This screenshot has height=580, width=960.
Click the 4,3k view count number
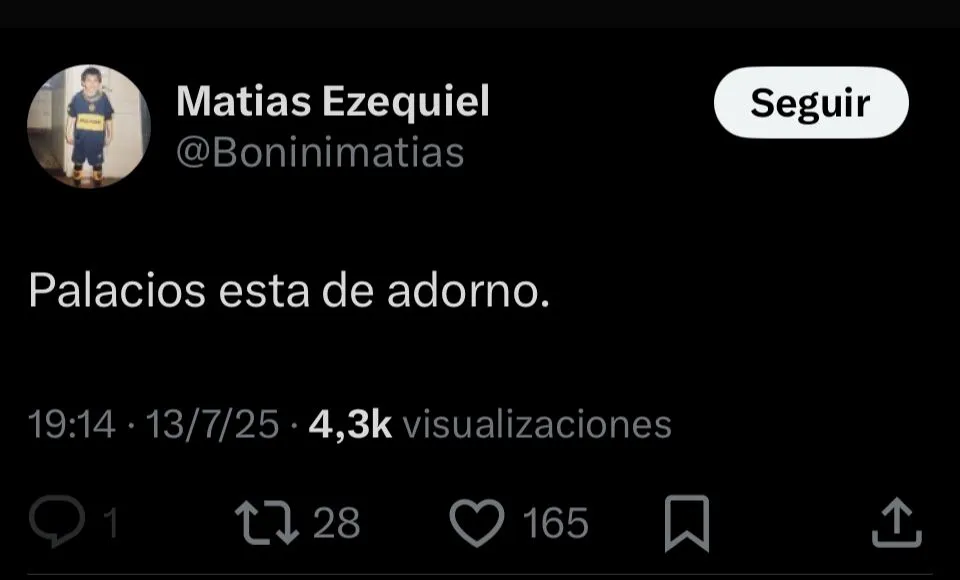[x=350, y=424]
